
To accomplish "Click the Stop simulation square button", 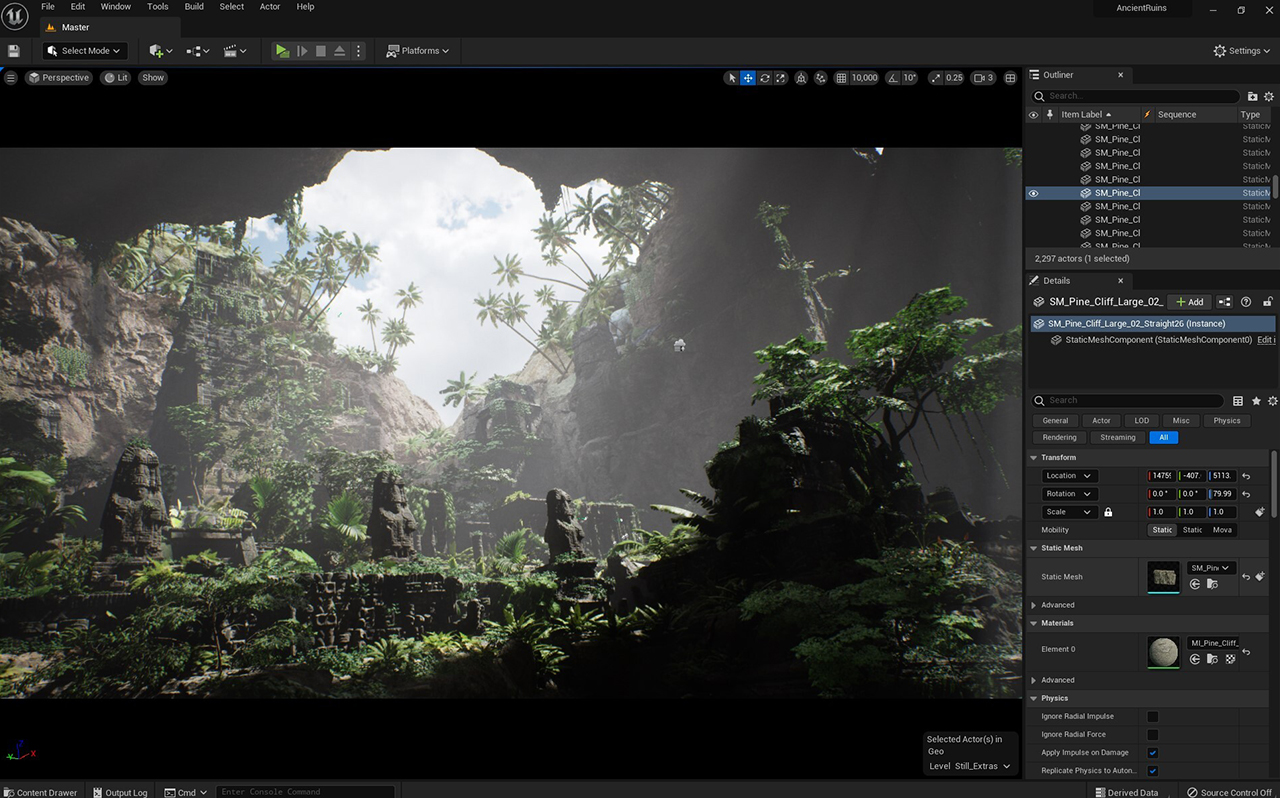I will click(x=321, y=51).
